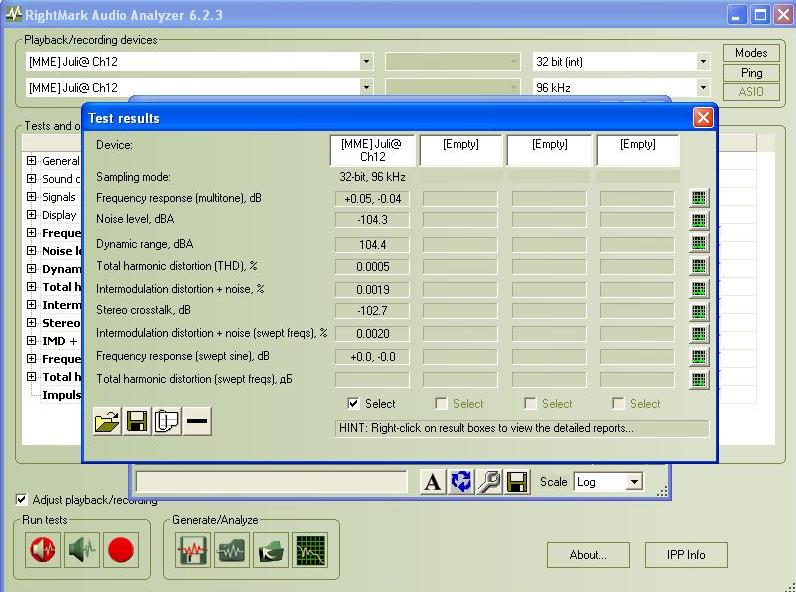Click the floppy disk save icon in Test results
This screenshot has width=796, height=592.
tap(137, 421)
